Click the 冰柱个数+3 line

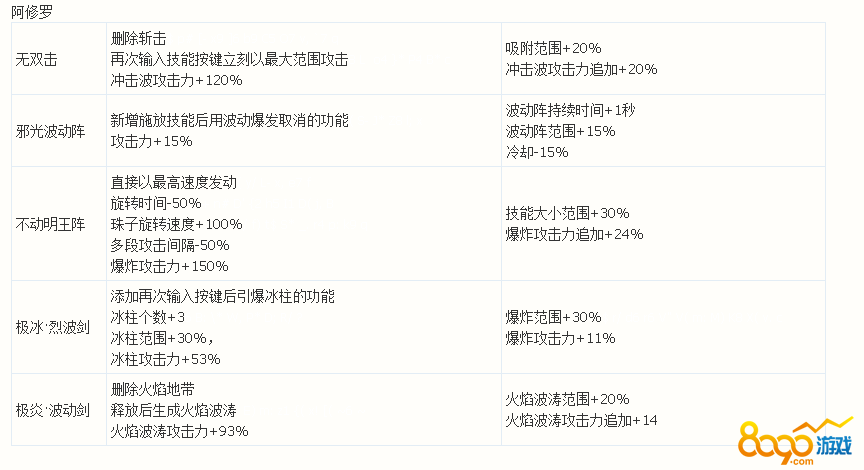[148, 317]
